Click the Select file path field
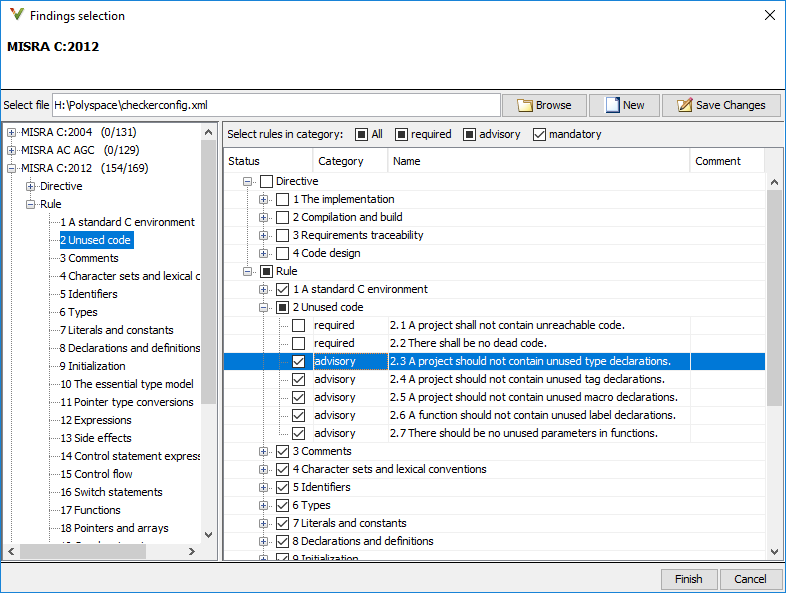Viewport: 786px width, 593px height. pos(276,105)
